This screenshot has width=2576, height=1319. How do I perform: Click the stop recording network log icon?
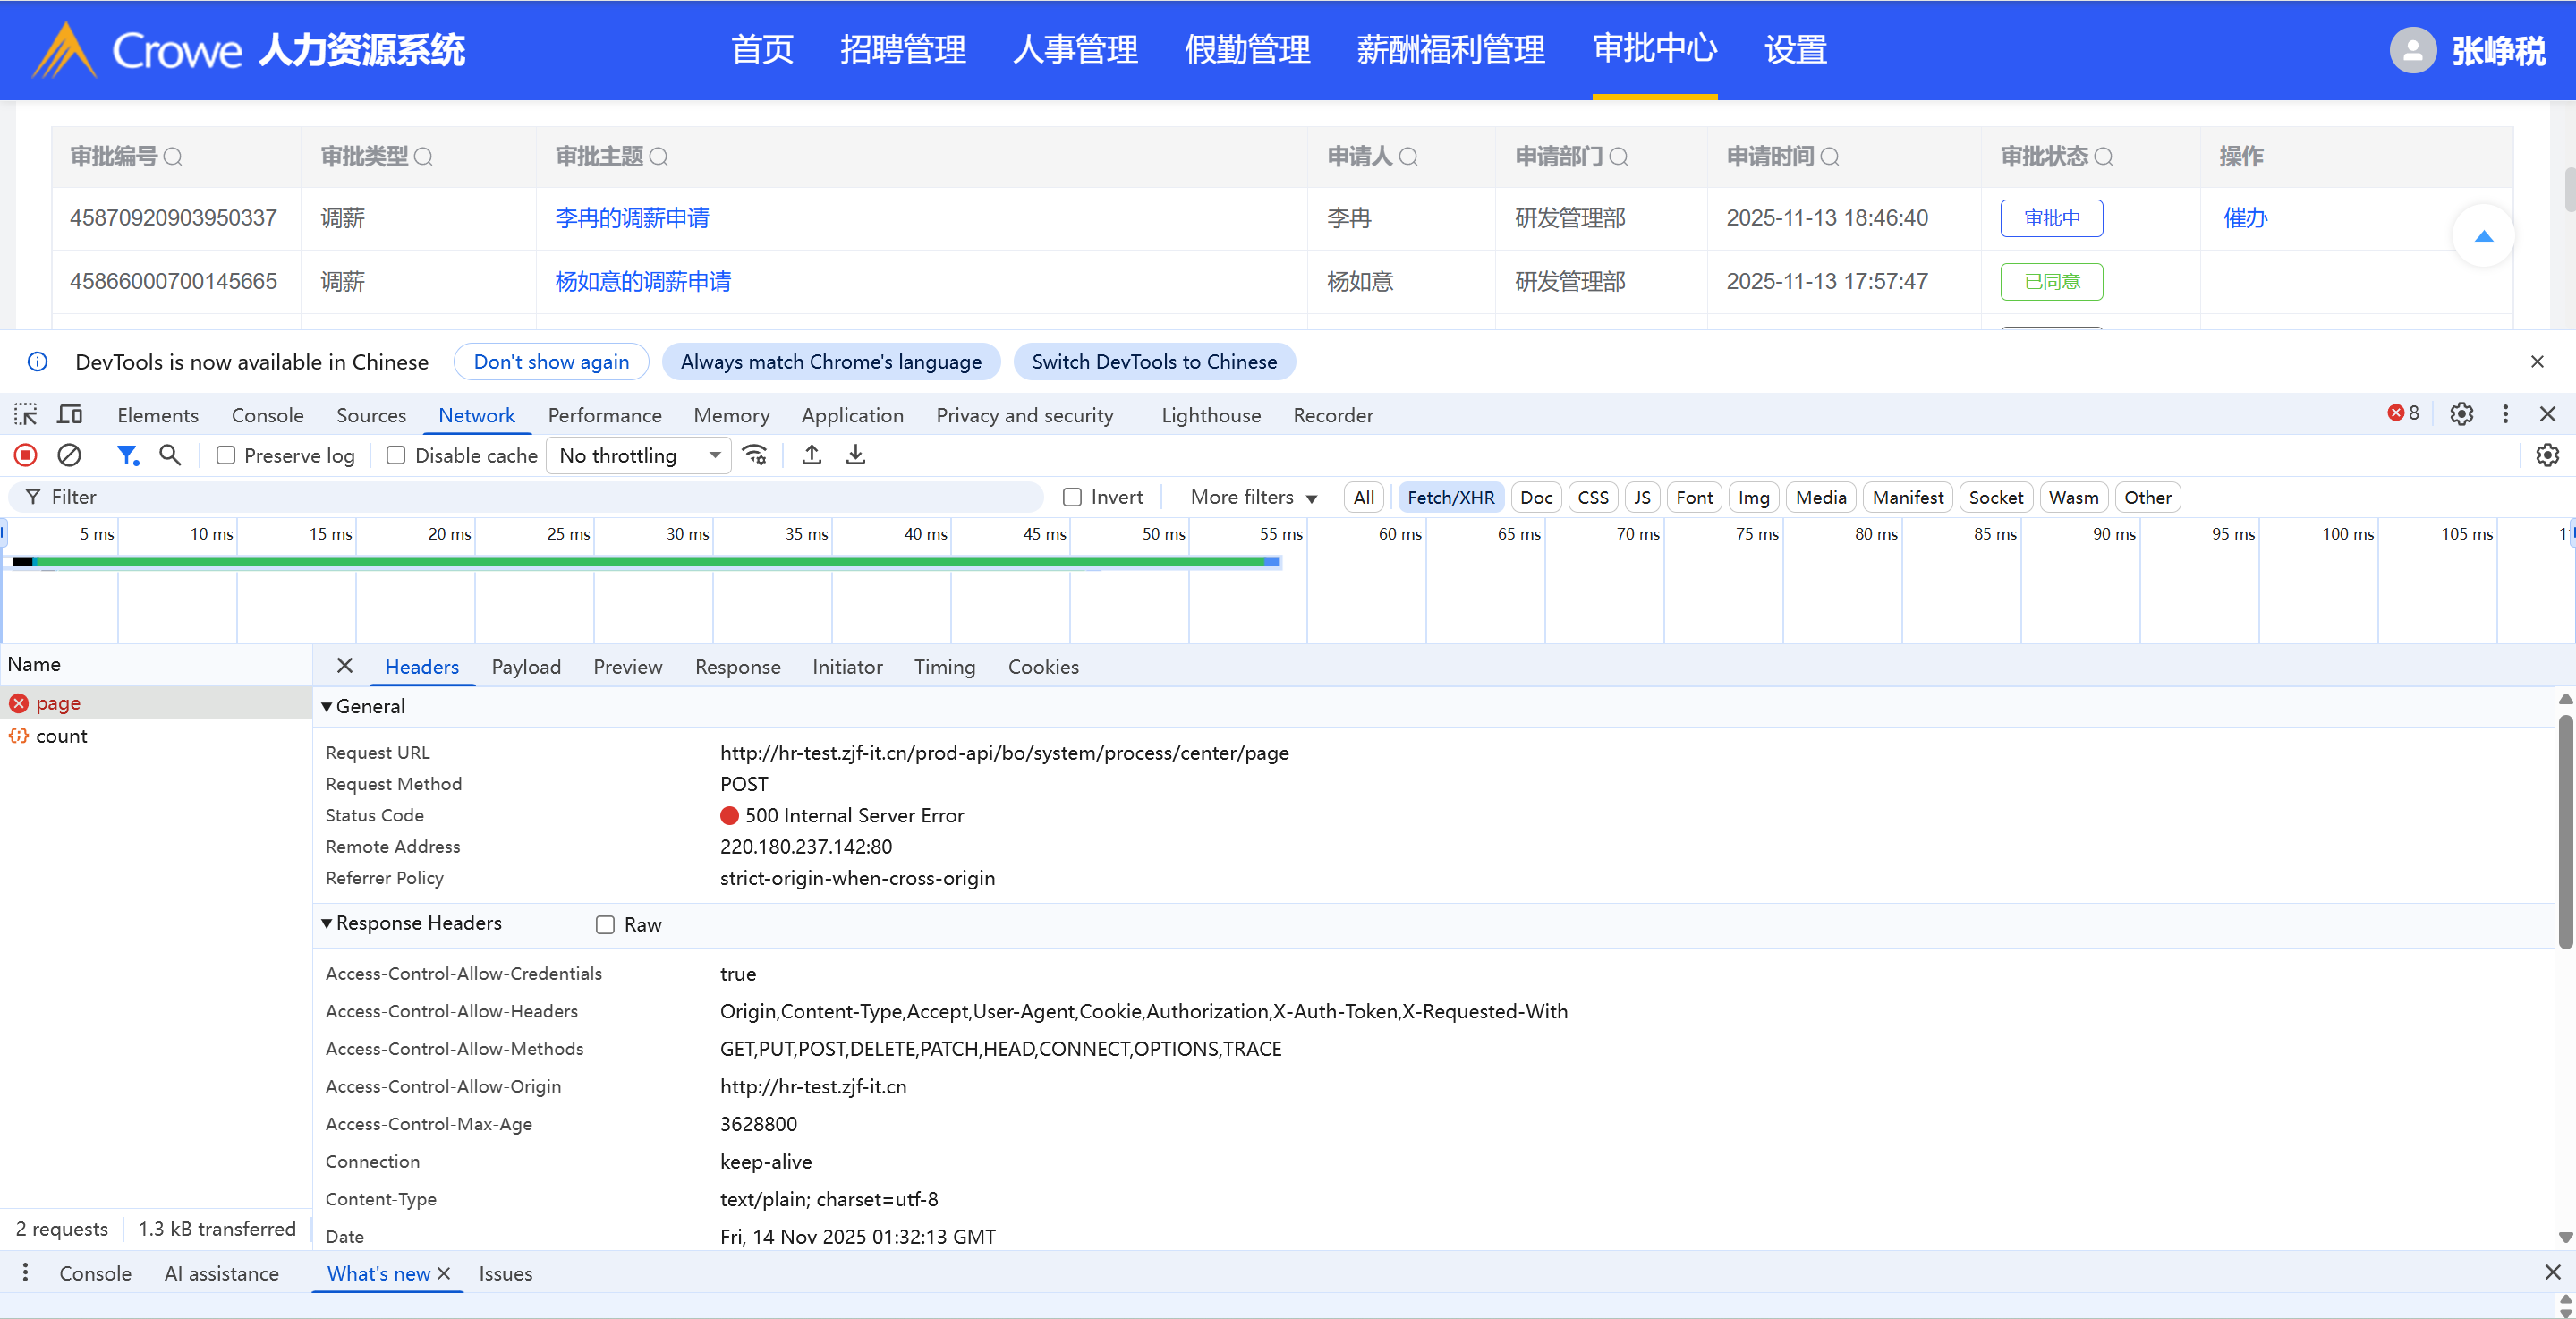(26, 456)
